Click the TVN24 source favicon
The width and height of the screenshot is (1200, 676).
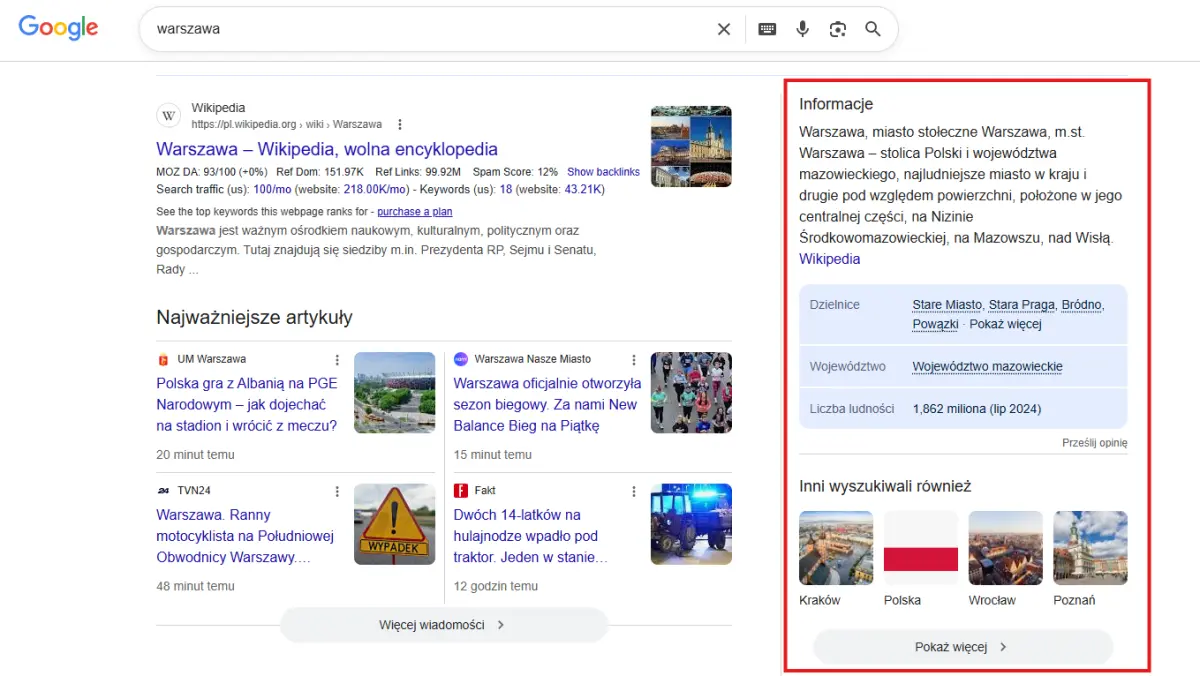click(163, 491)
